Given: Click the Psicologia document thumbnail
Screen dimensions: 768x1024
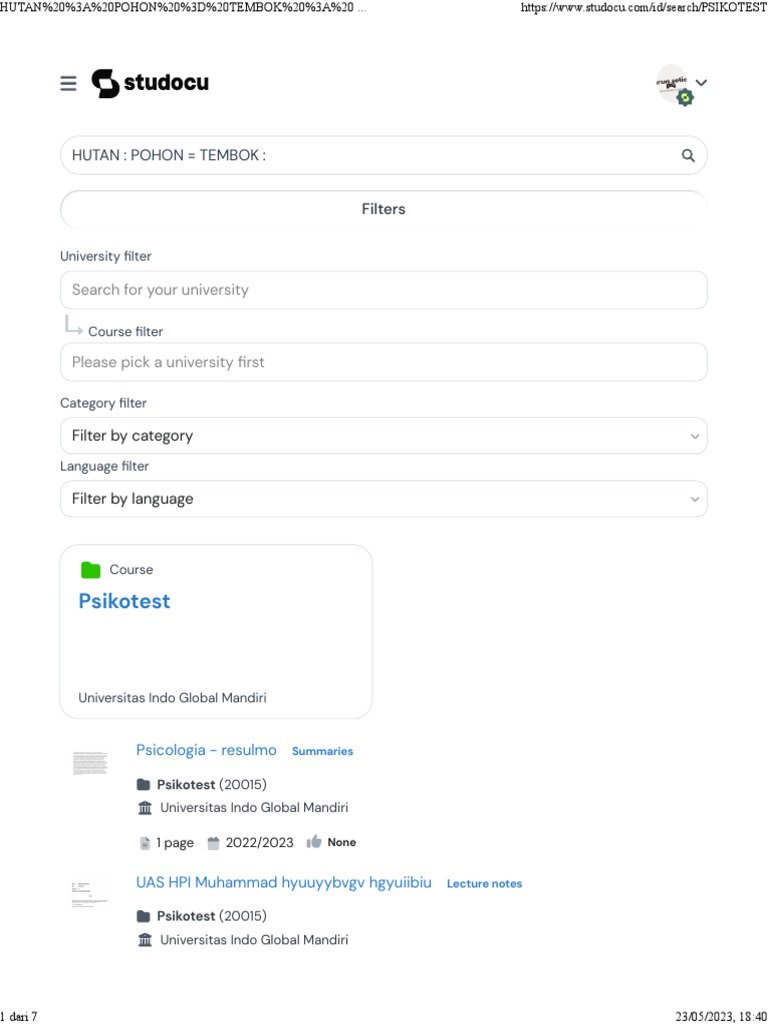Looking at the screenshot, I should pos(90,763).
